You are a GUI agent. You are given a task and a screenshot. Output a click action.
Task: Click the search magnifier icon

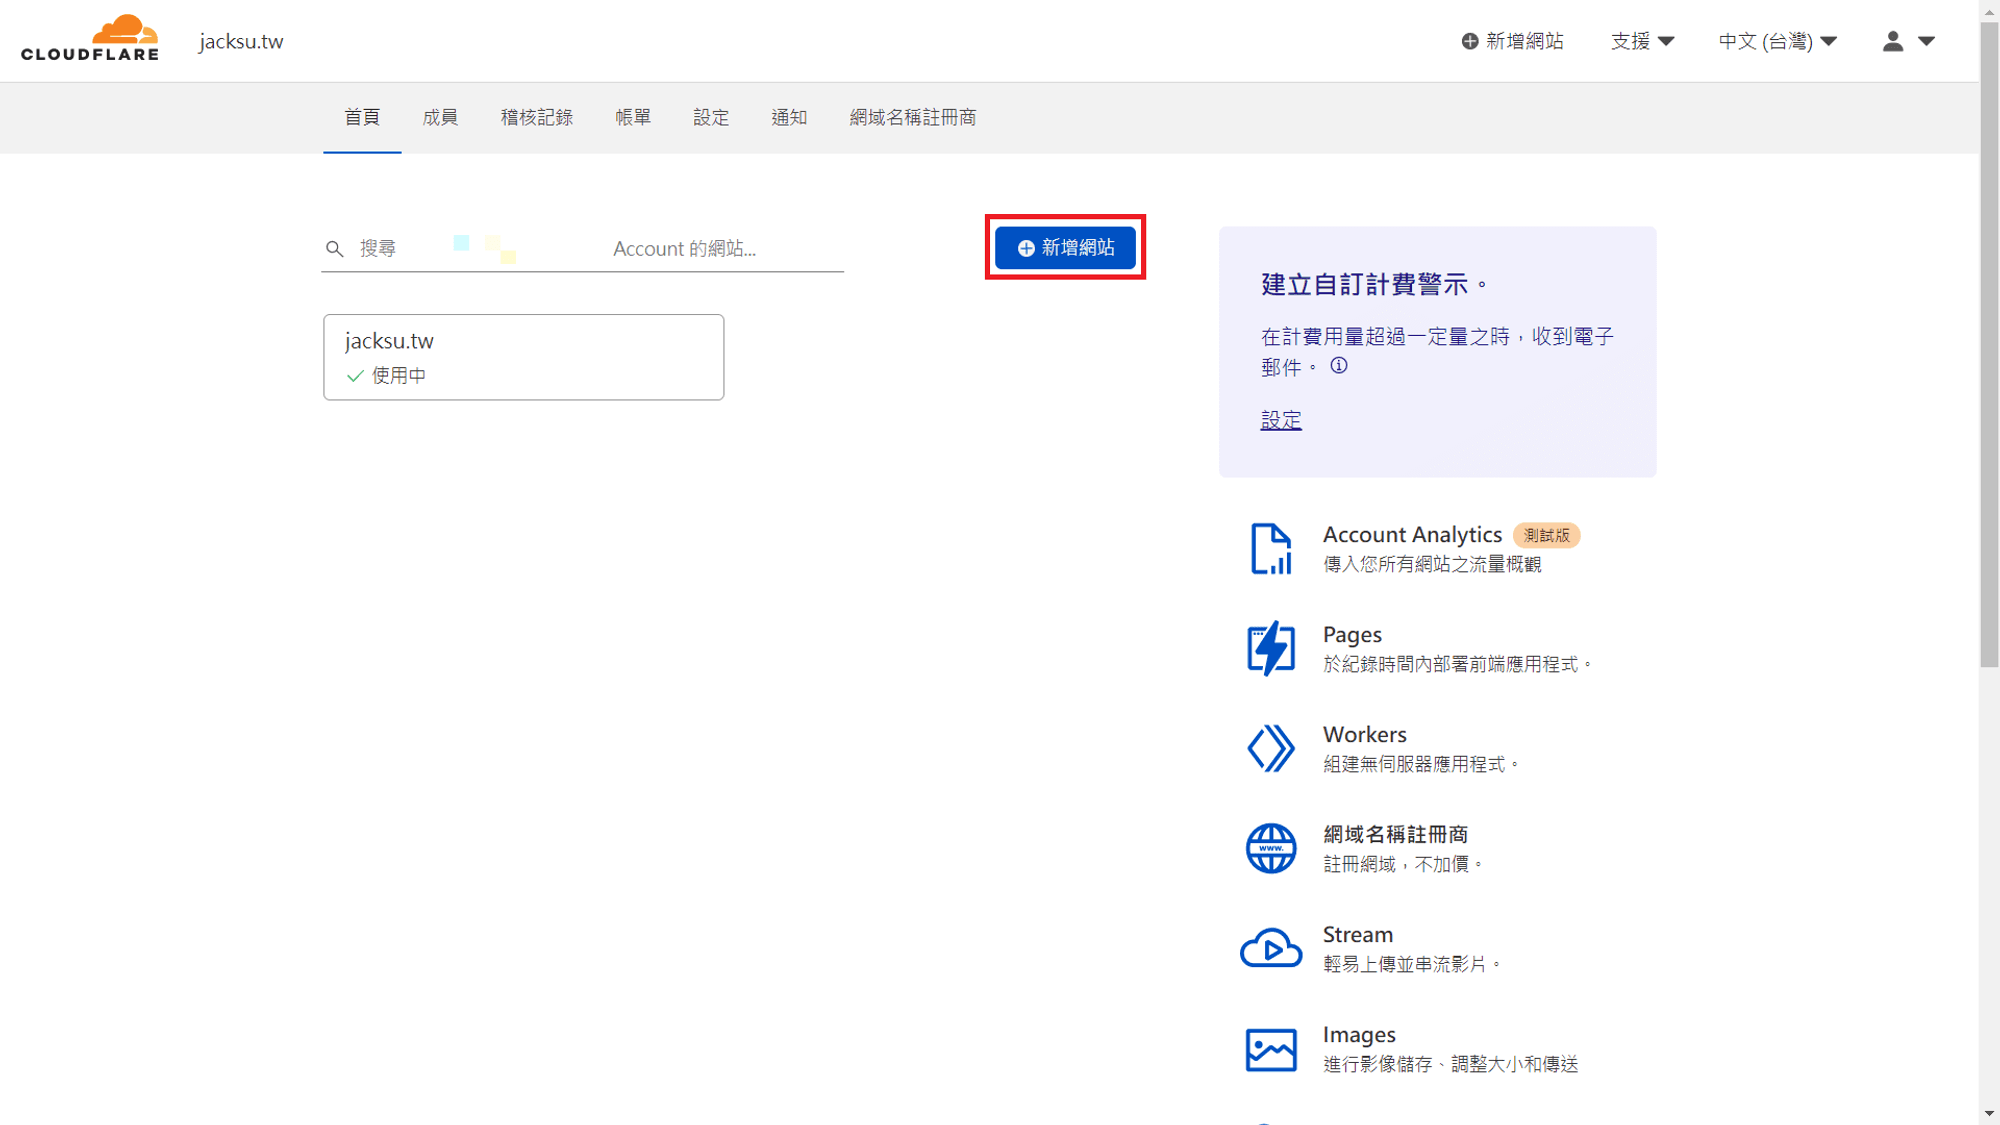(x=335, y=249)
